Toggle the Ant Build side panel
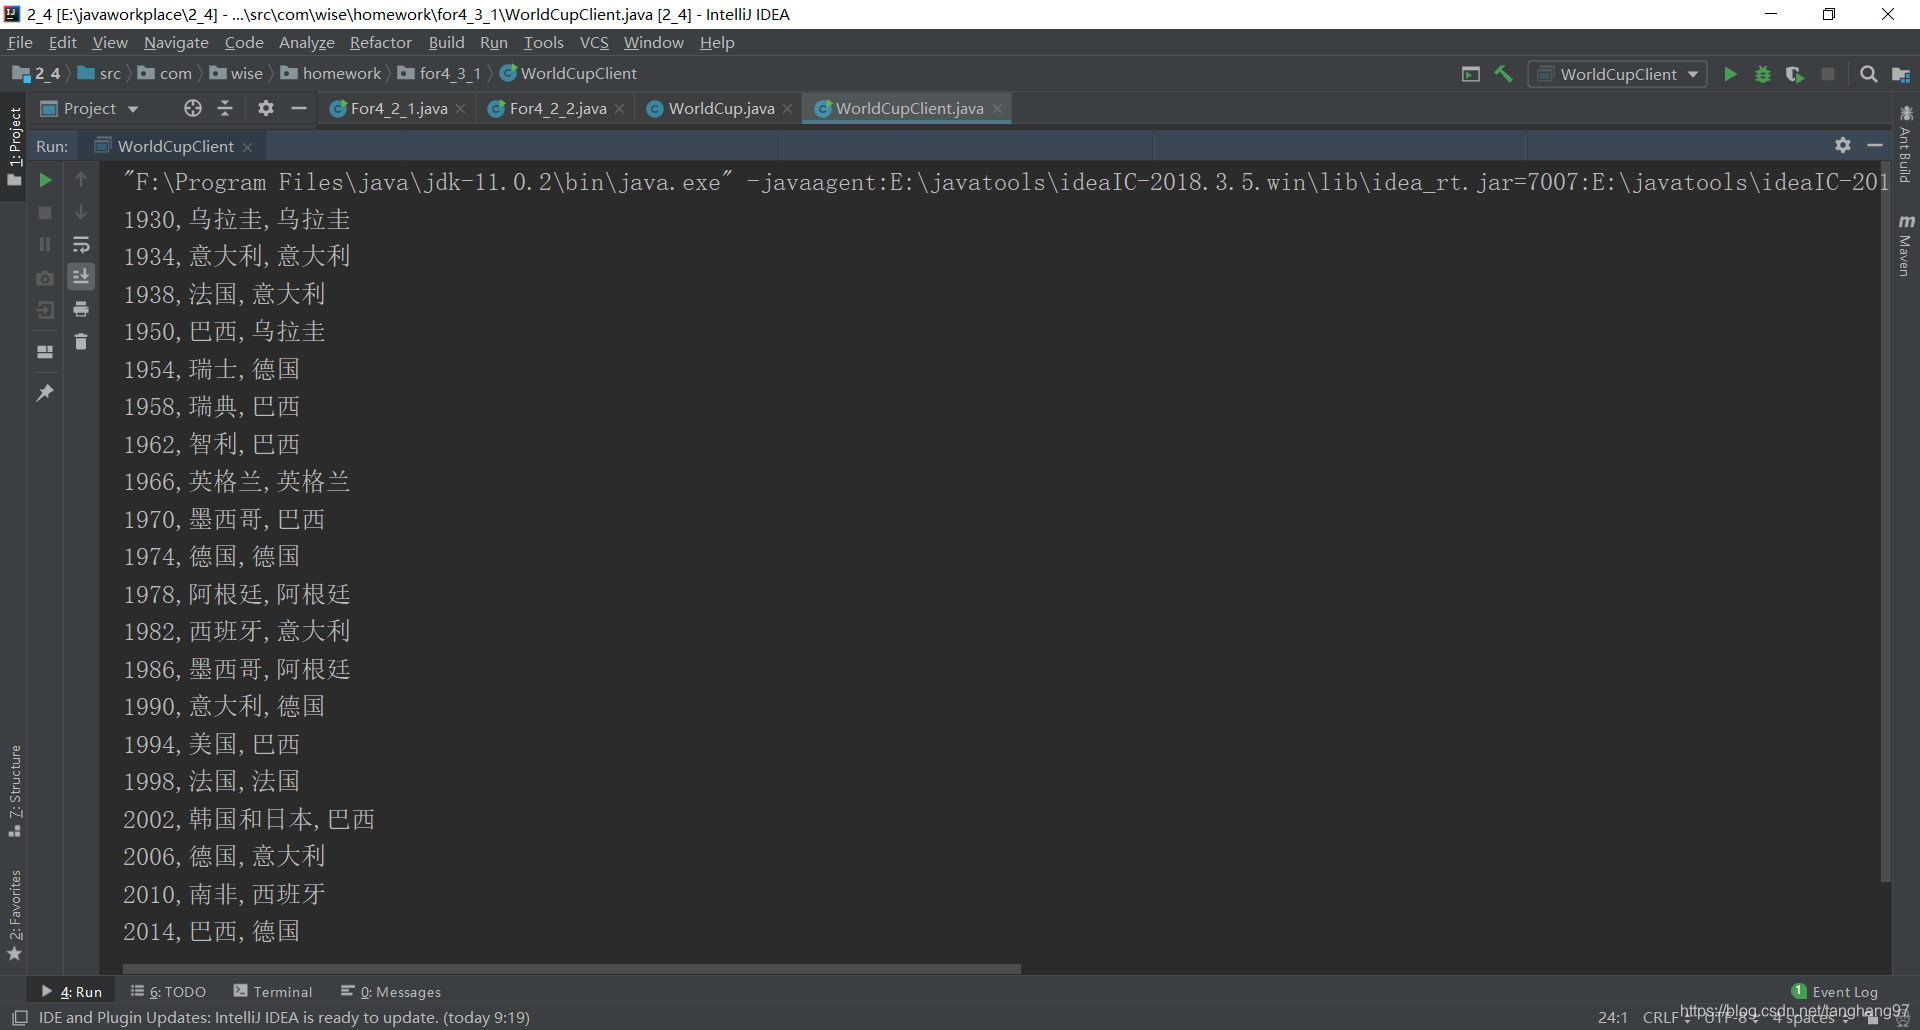The width and height of the screenshot is (1920, 1030). pos(1906,143)
